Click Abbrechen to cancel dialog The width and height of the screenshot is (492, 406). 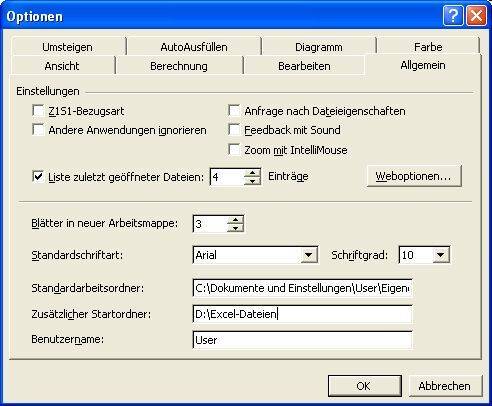445,386
